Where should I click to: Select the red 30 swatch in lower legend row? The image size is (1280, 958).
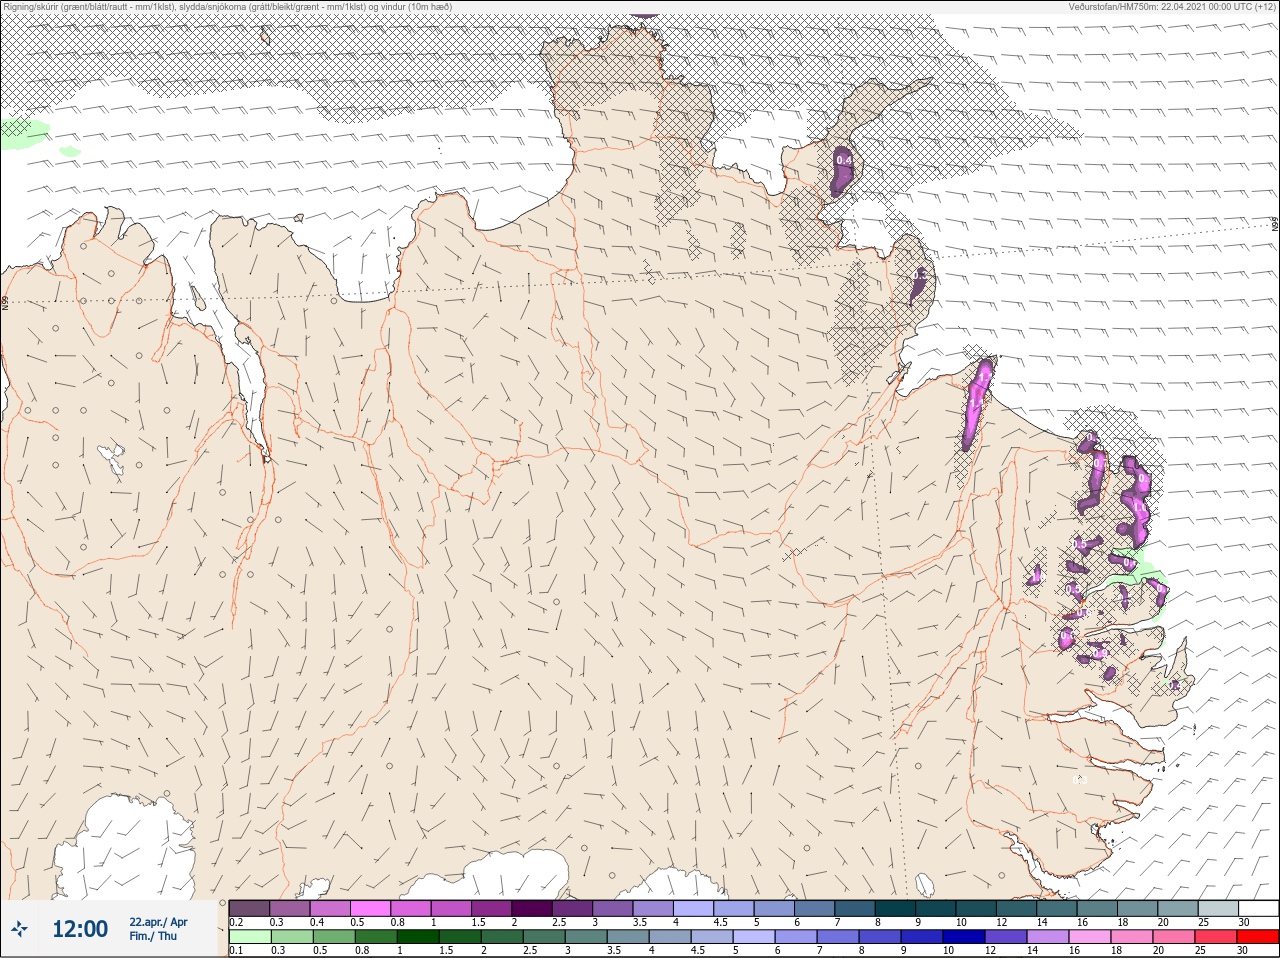coord(1258,937)
